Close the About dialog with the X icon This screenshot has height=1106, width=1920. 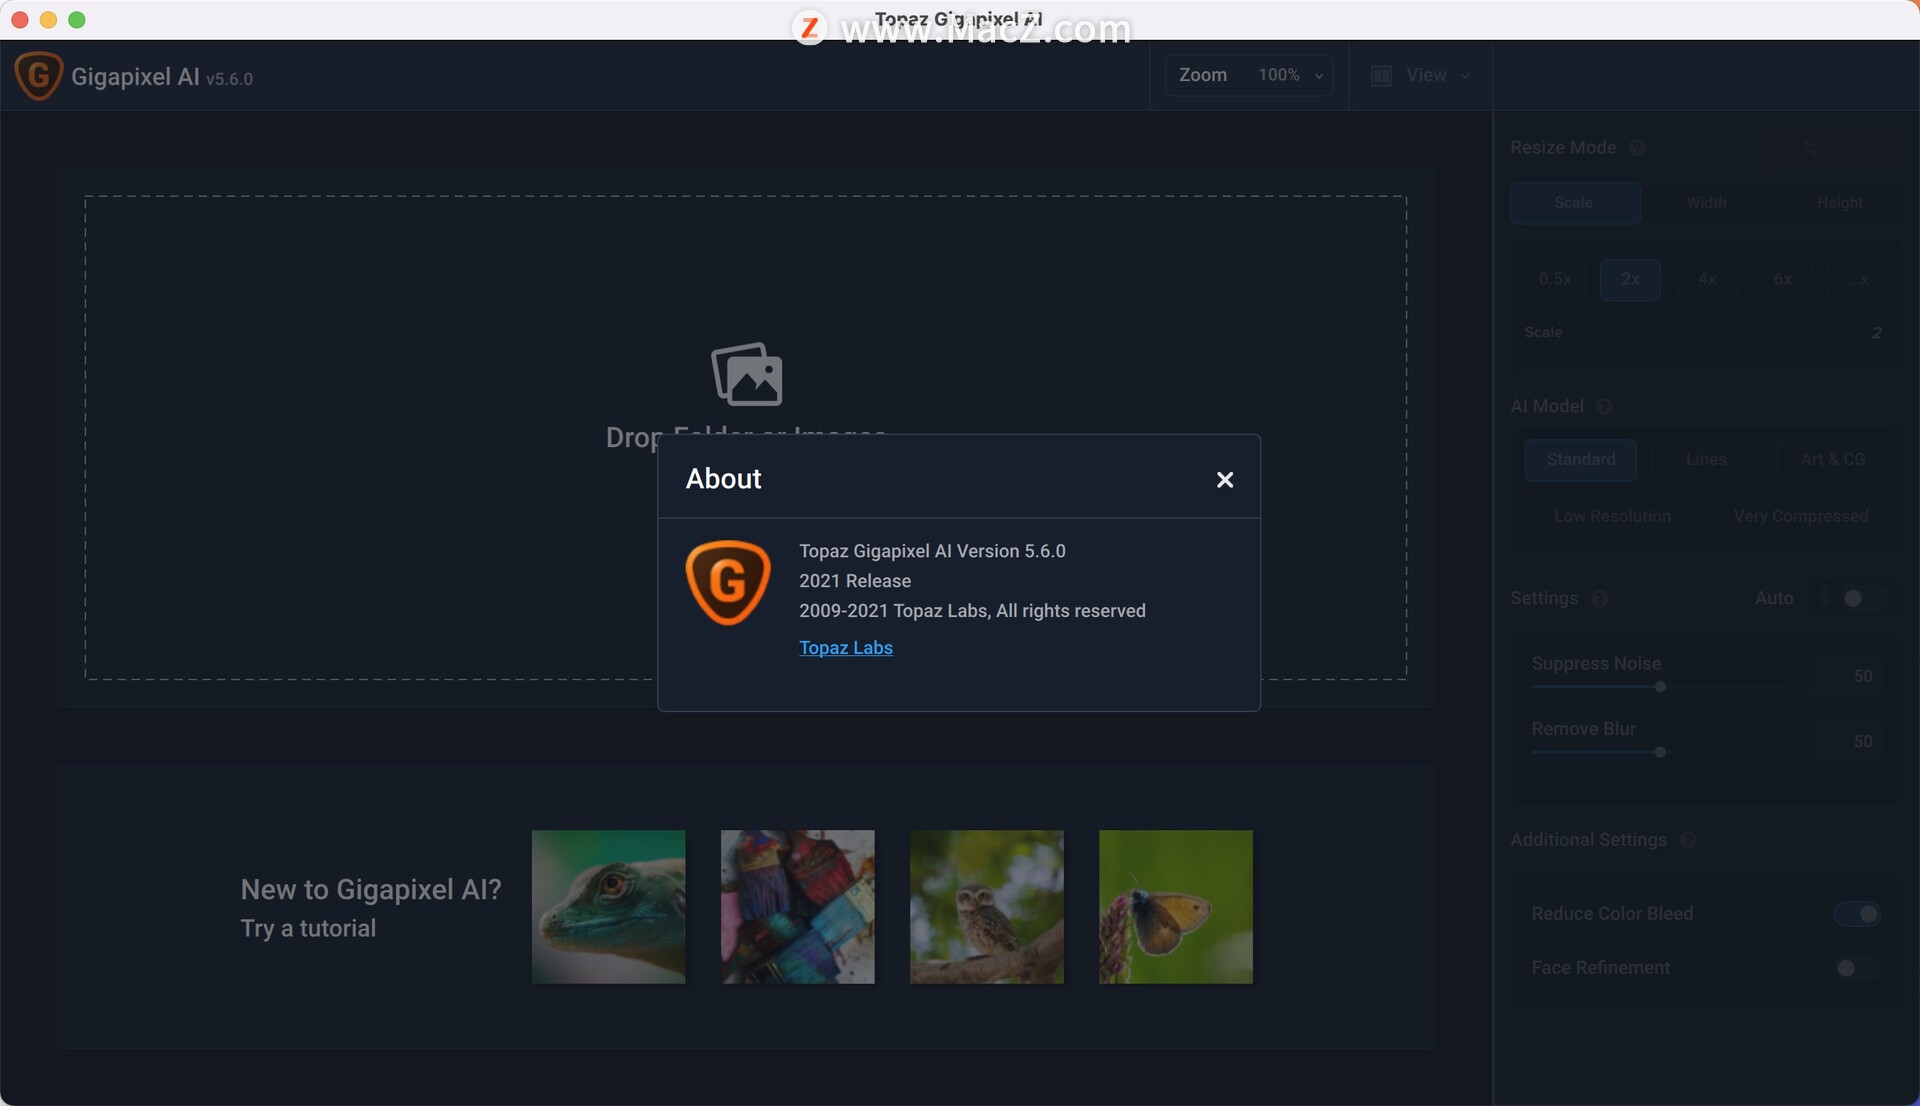click(x=1224, y=480)
